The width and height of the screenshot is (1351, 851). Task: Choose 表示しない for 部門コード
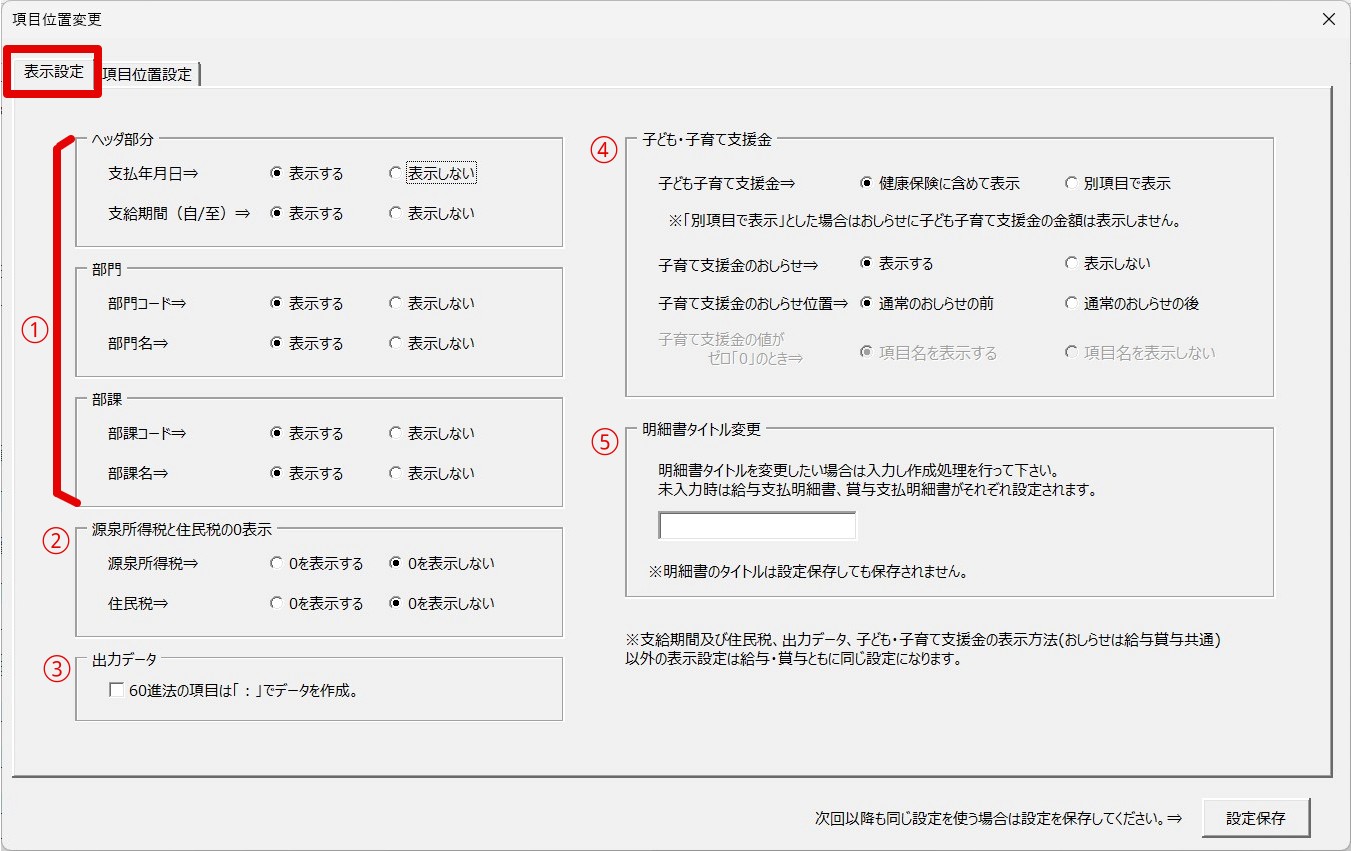point(396,304)
